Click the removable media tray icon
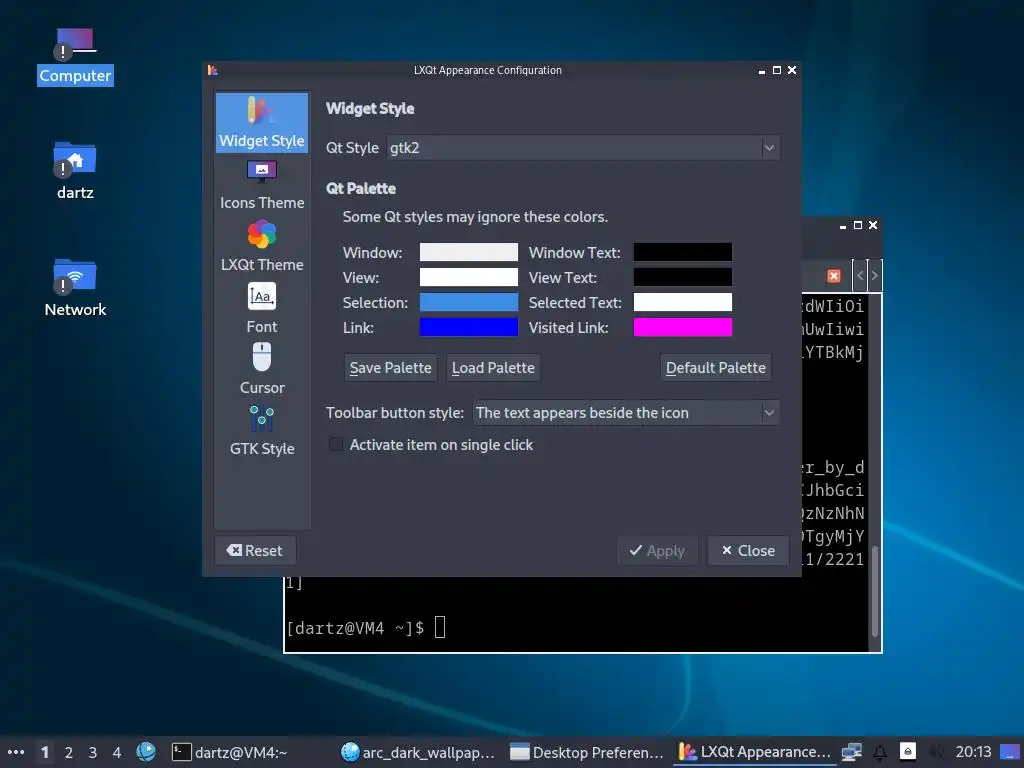This screenshot has width=1024, height=768. pos(908,752)
